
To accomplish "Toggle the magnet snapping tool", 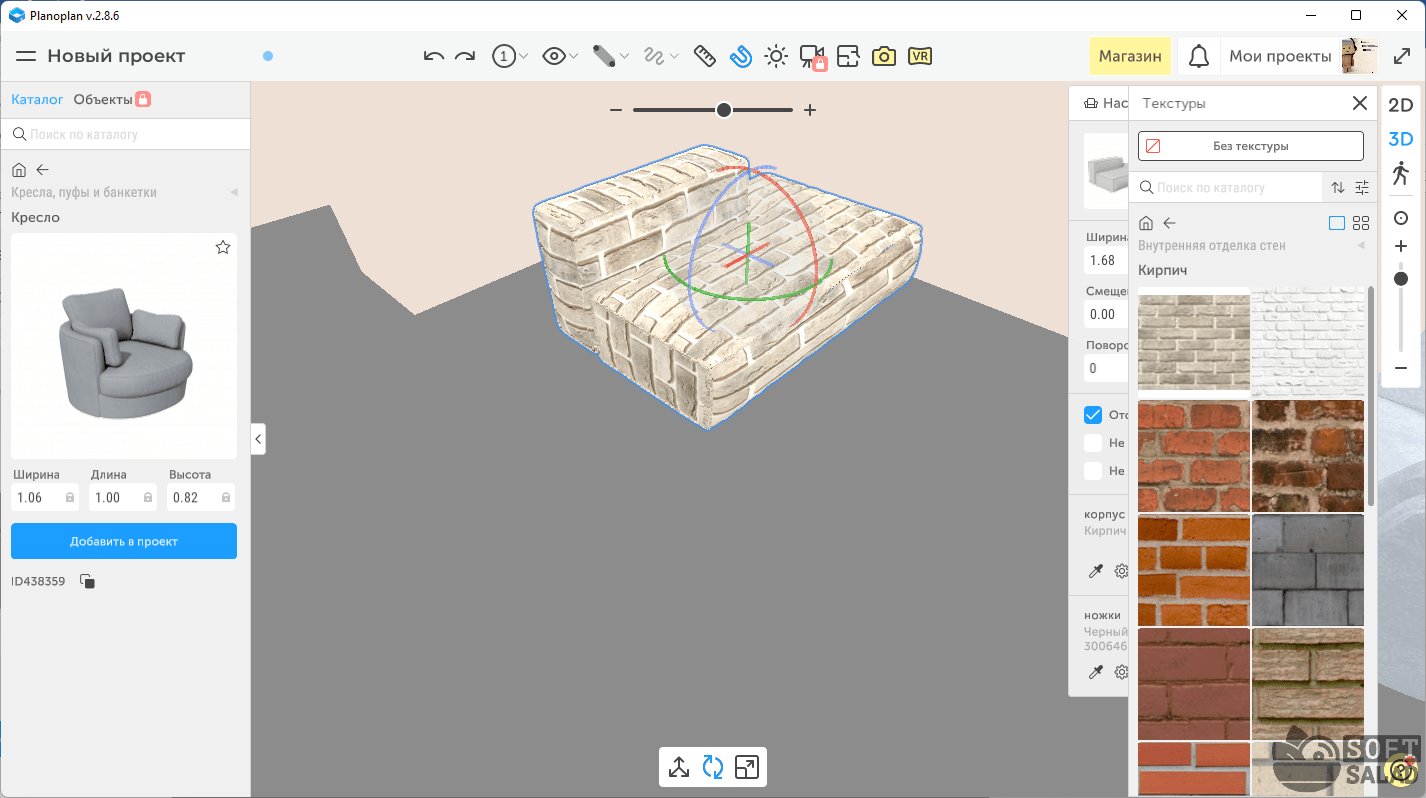I will [x=740, y=57].
